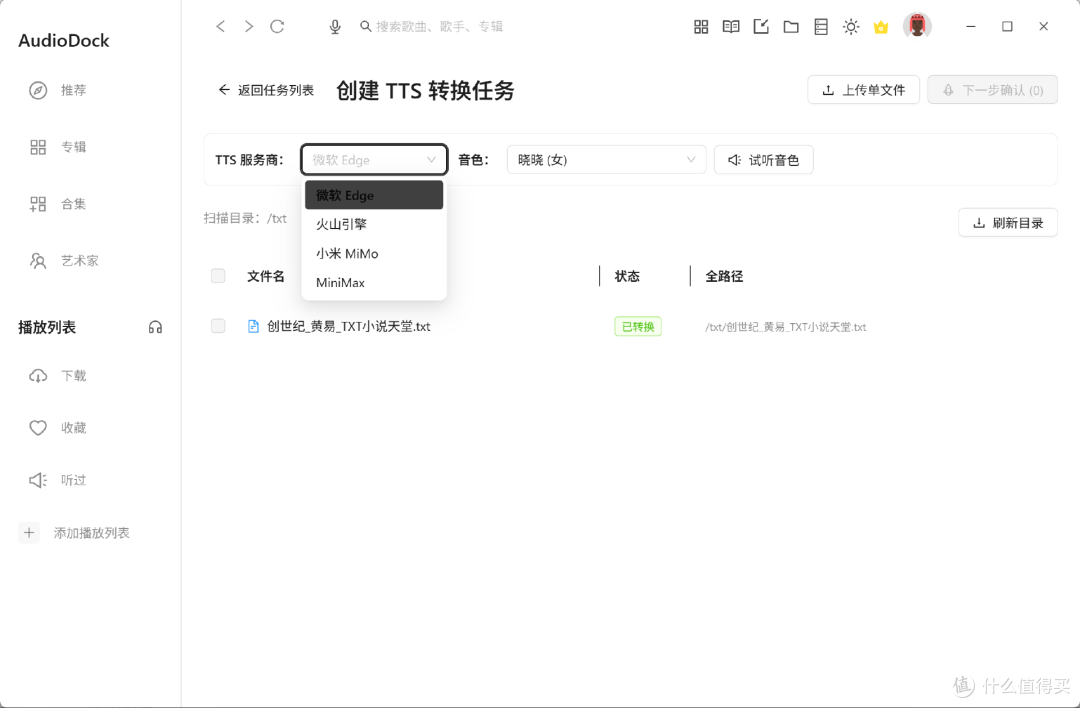Open the user avatar profile

pos(917,26)
